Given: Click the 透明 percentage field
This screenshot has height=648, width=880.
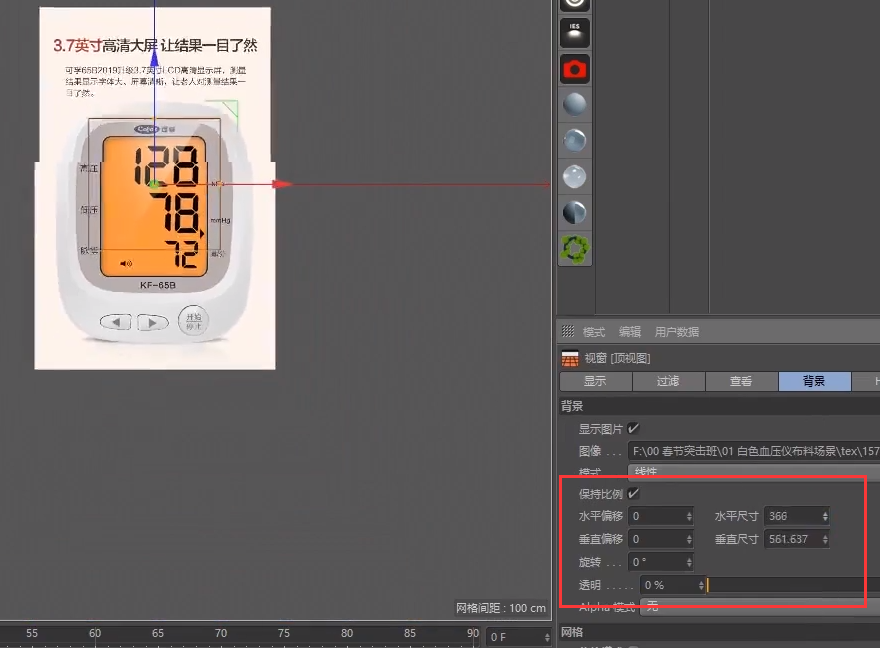Looking at the screenshot, I should 668,585.
